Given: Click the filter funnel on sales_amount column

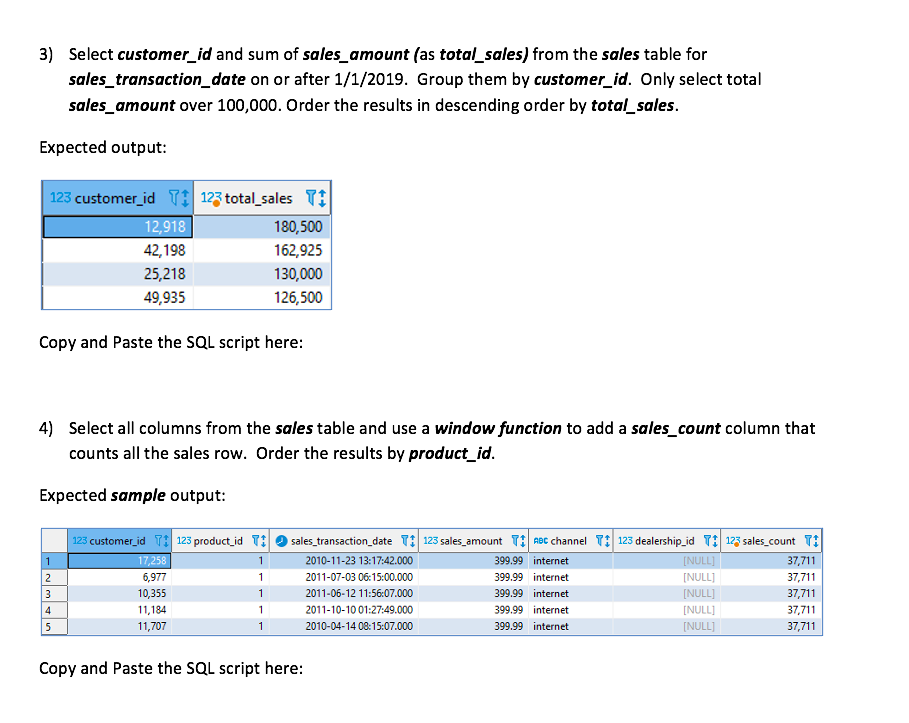Looking at the screenshot, I should pyautogui.click(x=515, y=542).
